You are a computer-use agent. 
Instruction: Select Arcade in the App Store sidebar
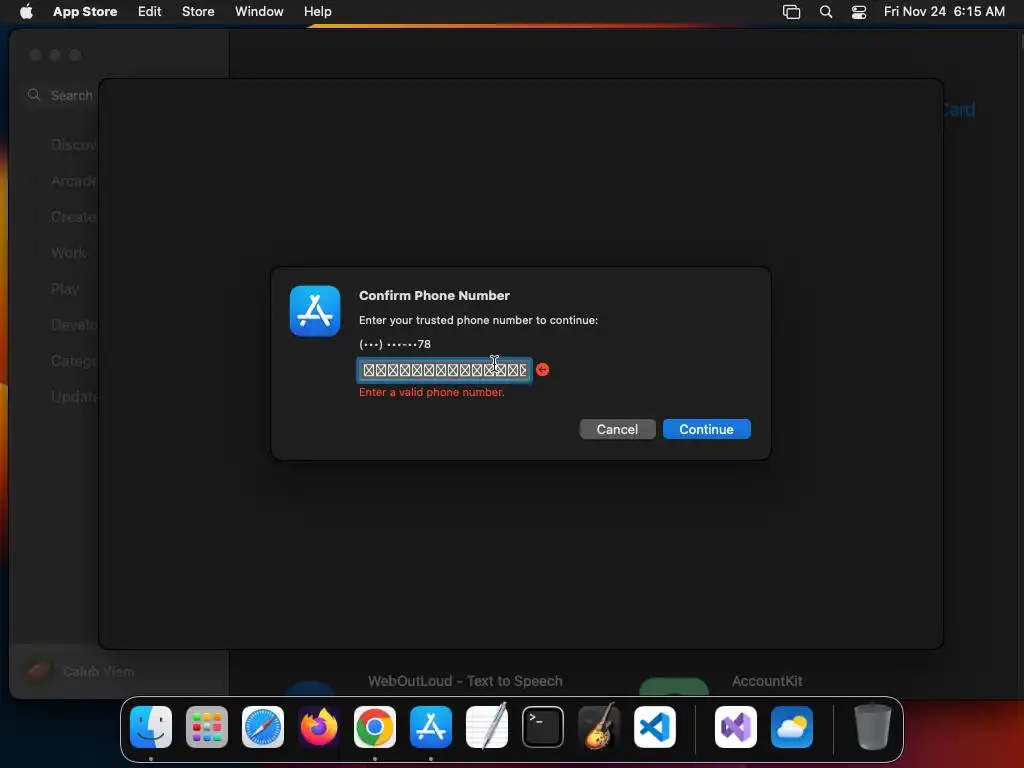(x=73, y=181)
